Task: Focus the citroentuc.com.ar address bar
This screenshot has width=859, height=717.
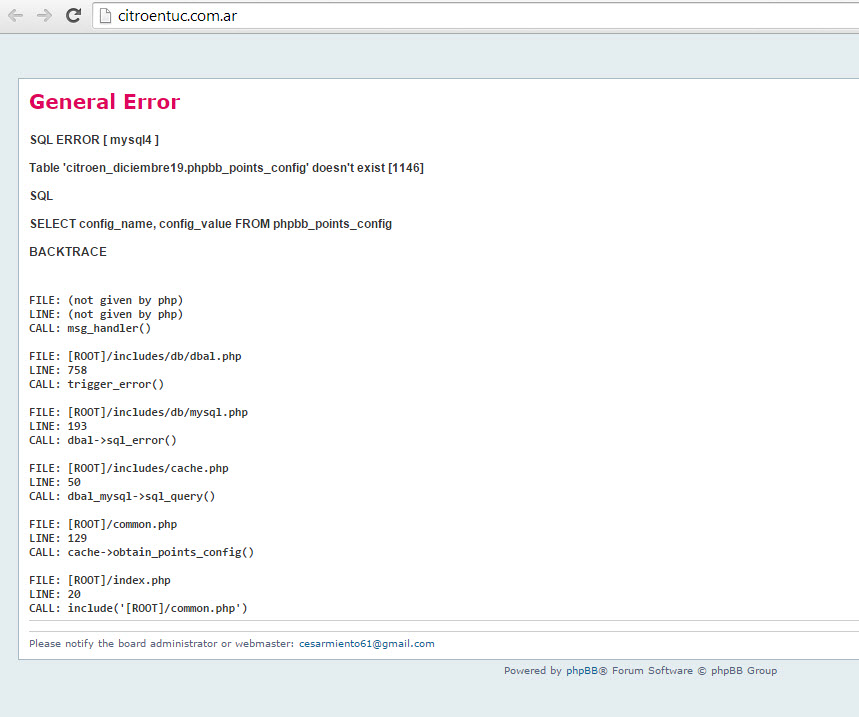Action: (400, 16)
